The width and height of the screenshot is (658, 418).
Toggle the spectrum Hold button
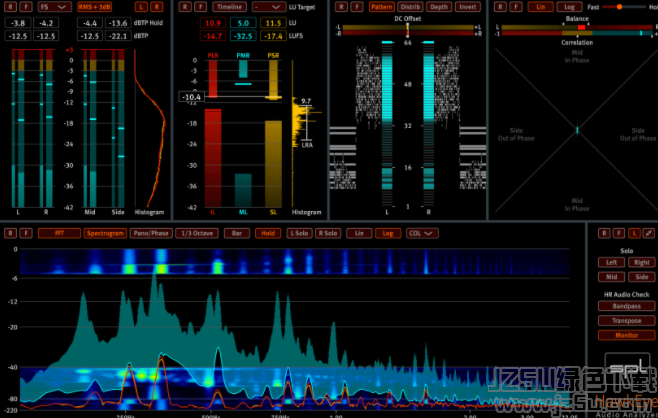(x=268, y=233)
